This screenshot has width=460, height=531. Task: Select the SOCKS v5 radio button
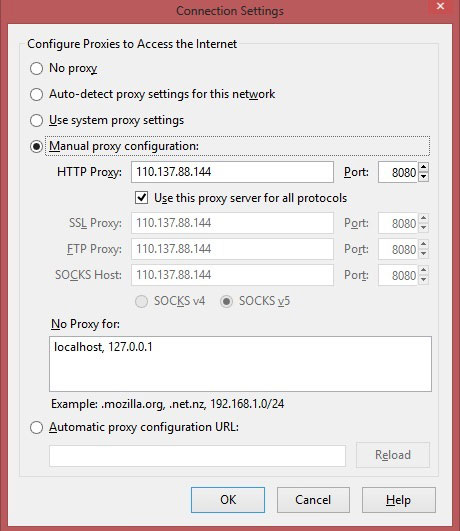226,301
